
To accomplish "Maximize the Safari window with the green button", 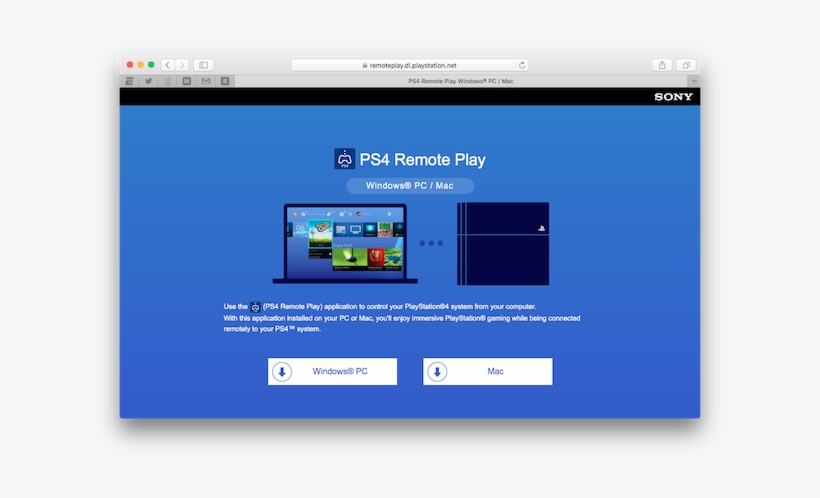I will 151,65.
